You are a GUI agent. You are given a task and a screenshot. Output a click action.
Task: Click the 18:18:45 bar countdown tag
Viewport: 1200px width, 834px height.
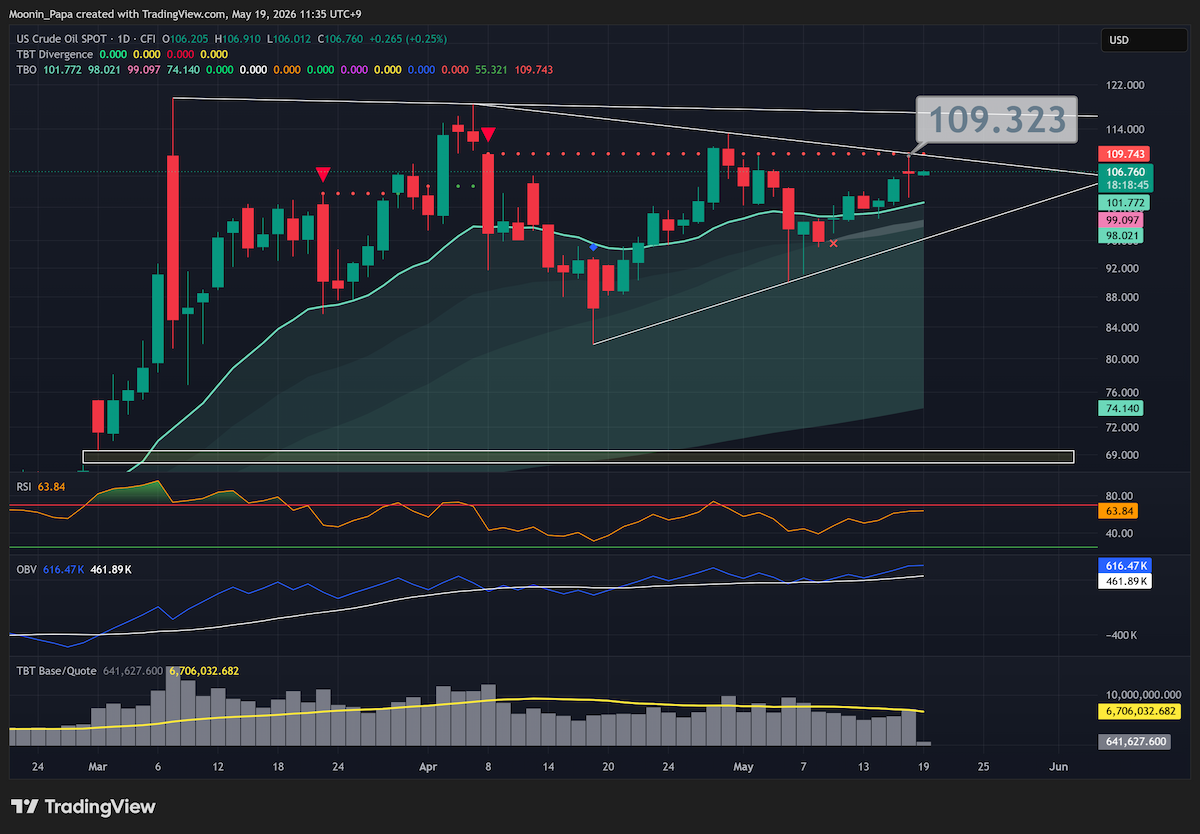(x=1127, y=185)
